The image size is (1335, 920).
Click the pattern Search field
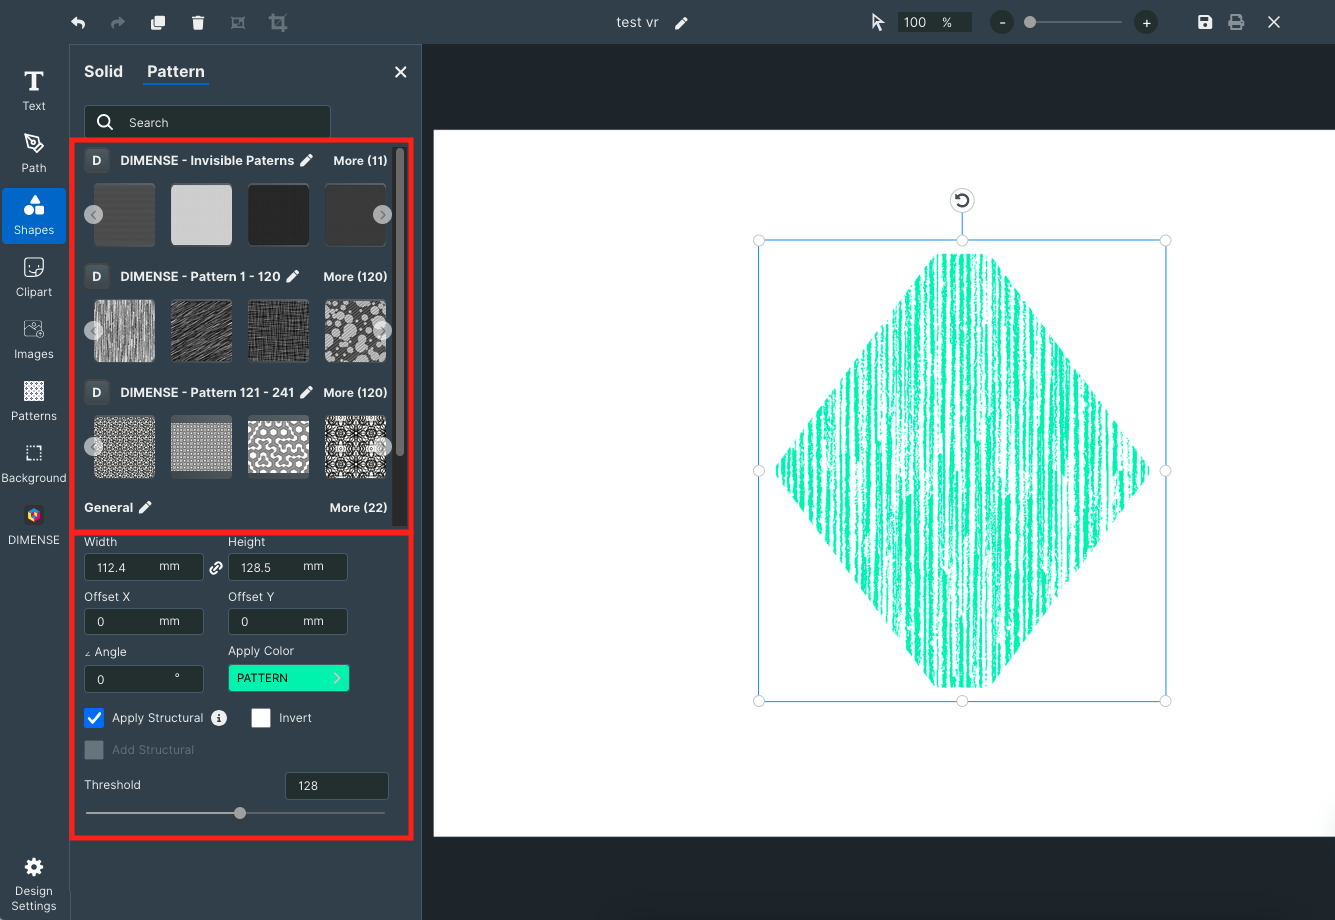pyautogui.click(x=207, y=122)
